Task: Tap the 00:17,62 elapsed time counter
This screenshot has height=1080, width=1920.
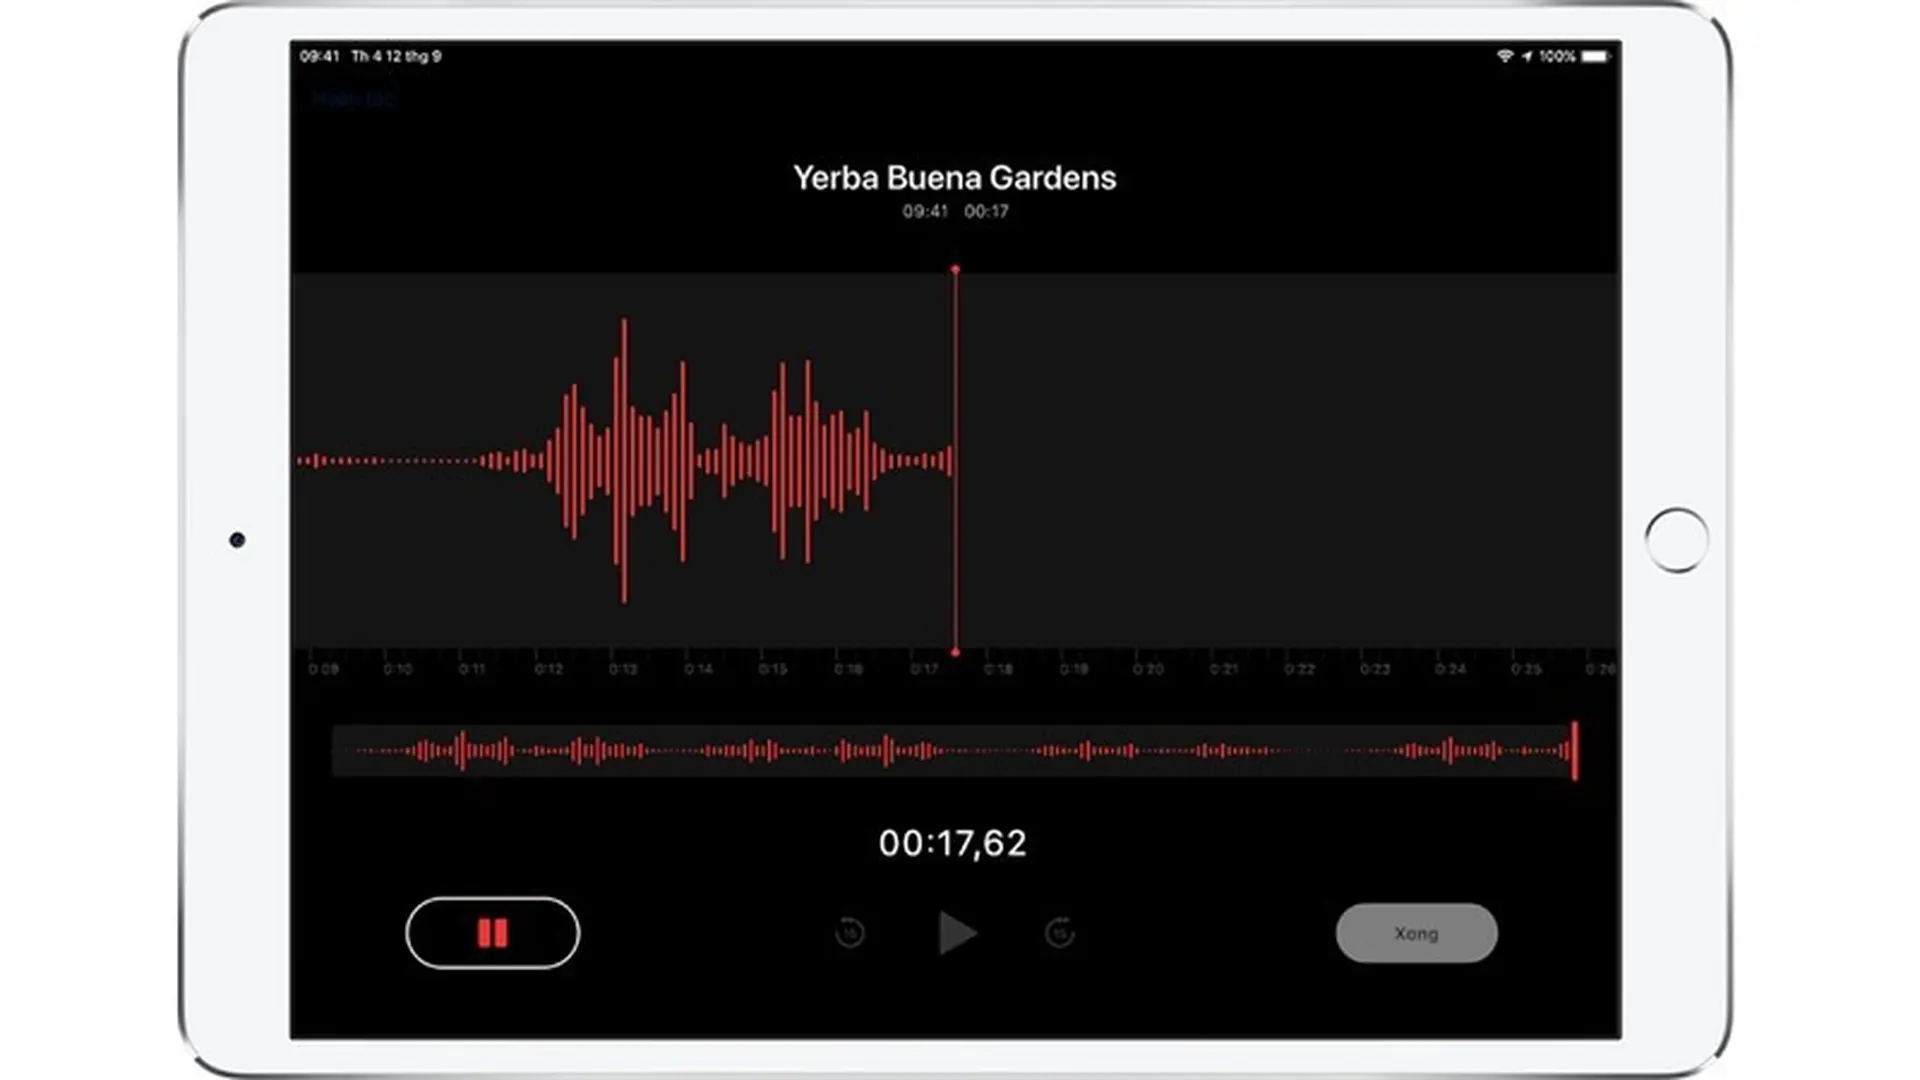Action: coord(953,843)
